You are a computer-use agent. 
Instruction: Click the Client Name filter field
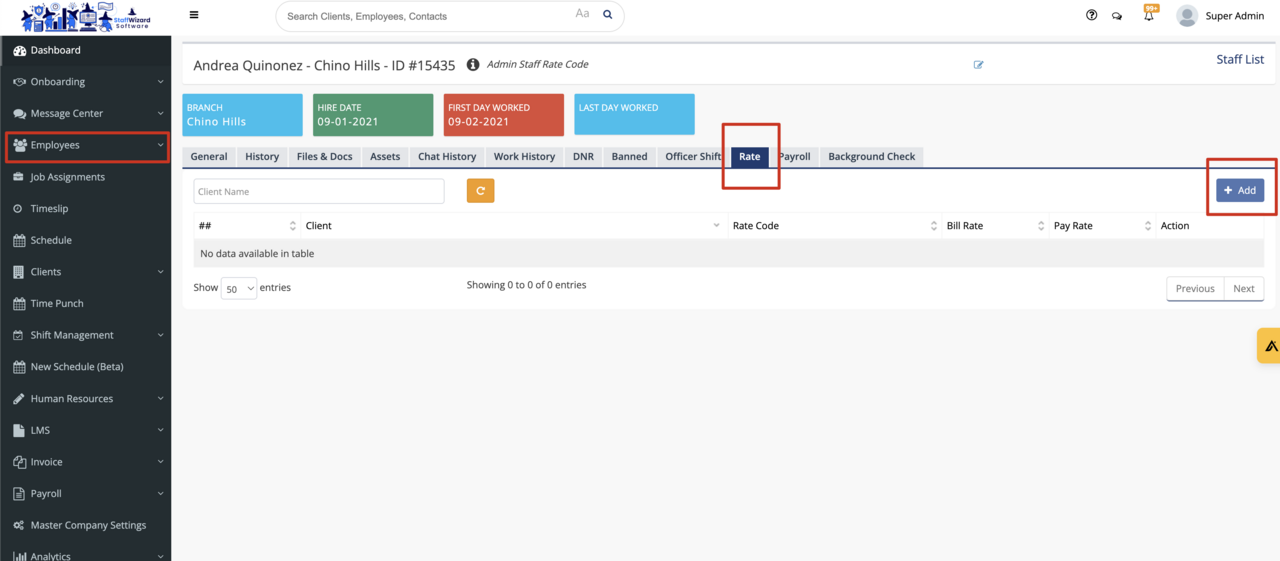[x=318, y=191]
